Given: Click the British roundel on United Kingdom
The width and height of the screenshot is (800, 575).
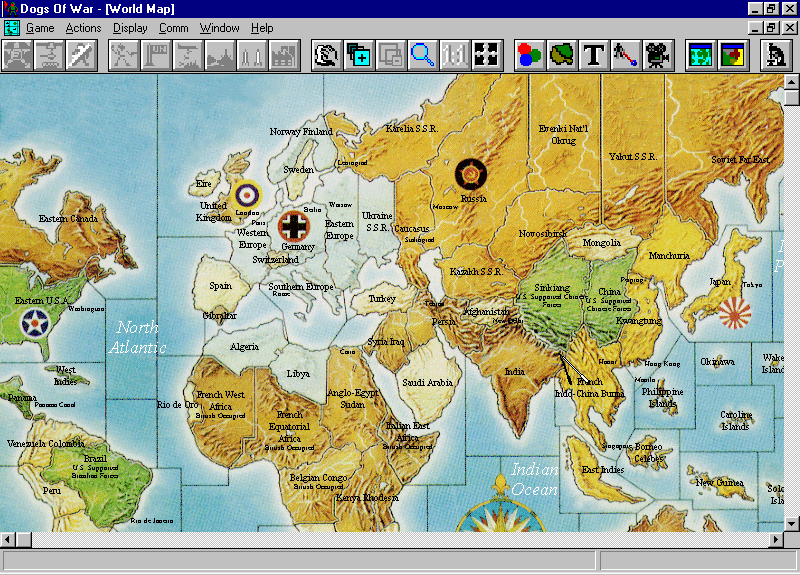Looking at the screenshot, I should click(247, 194).
